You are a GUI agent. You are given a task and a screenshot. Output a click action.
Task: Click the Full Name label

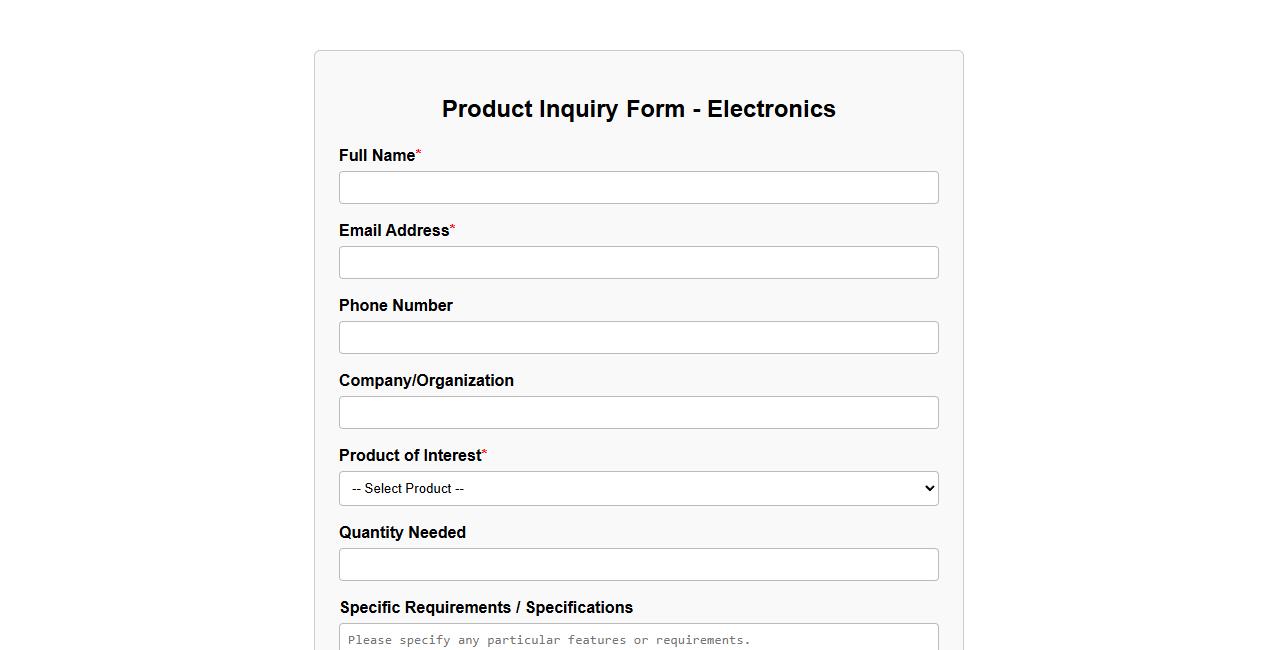377,155
